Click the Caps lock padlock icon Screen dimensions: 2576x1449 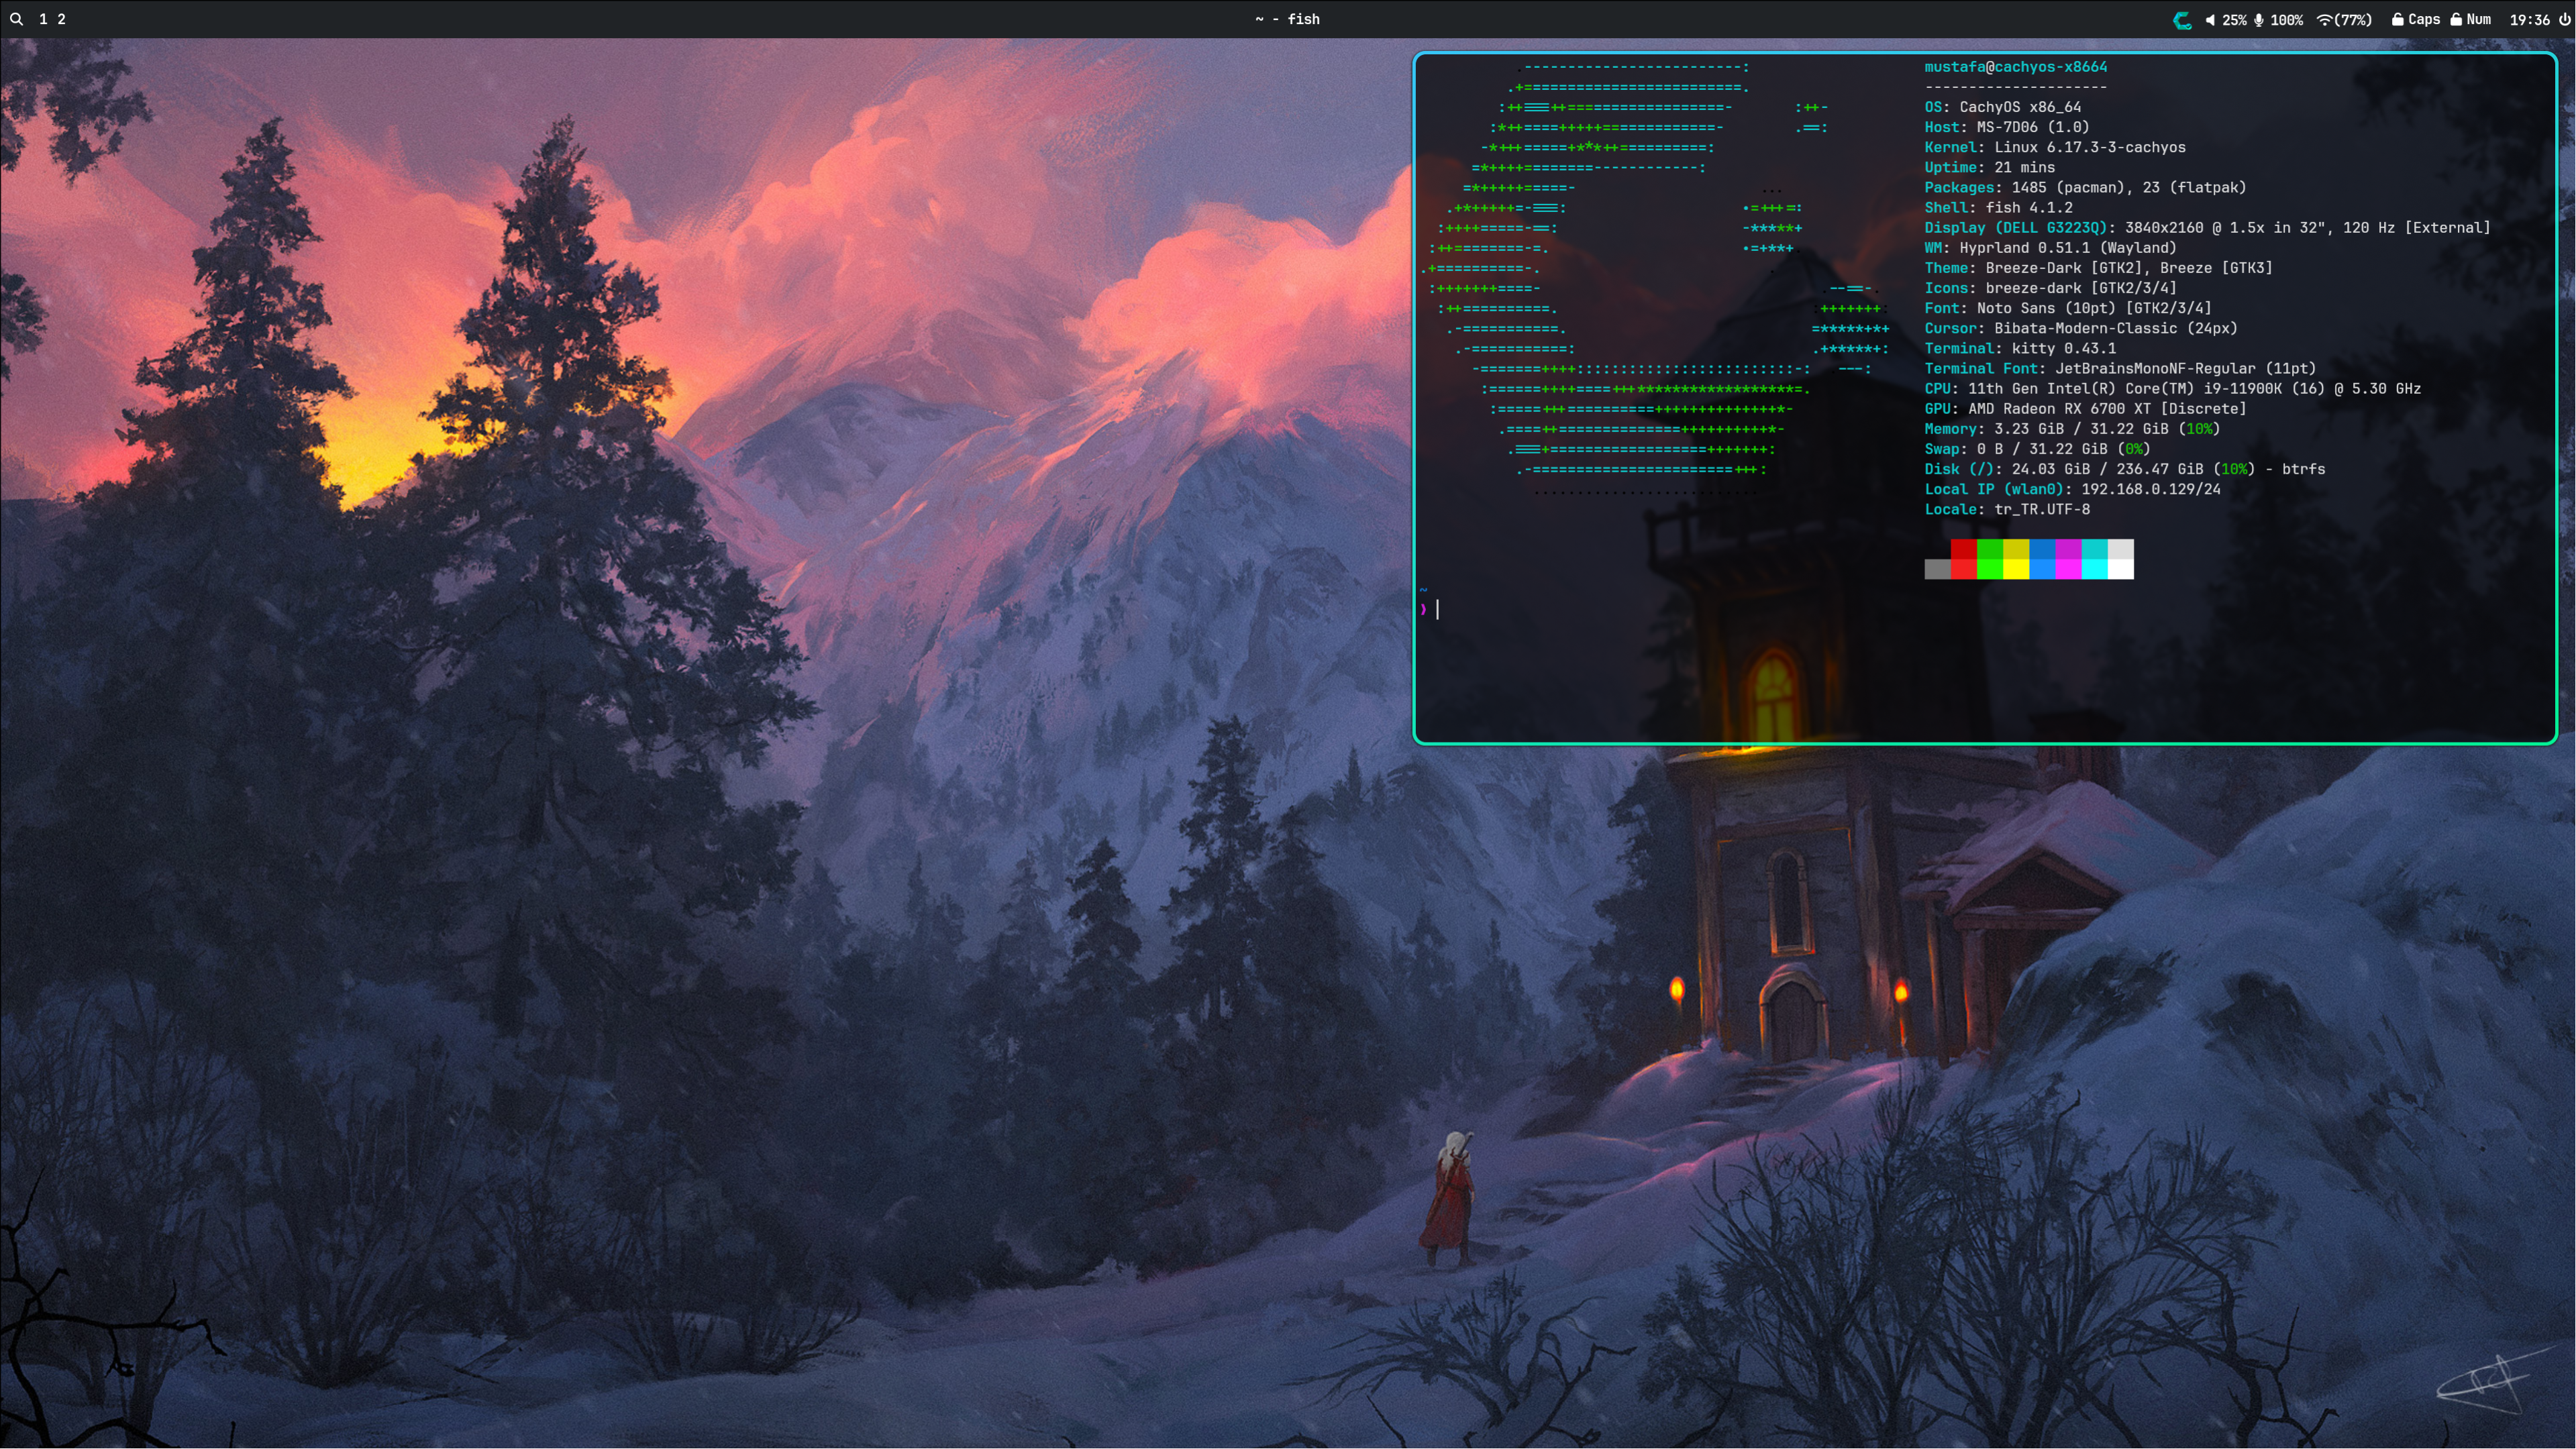tap(2398, 19)
